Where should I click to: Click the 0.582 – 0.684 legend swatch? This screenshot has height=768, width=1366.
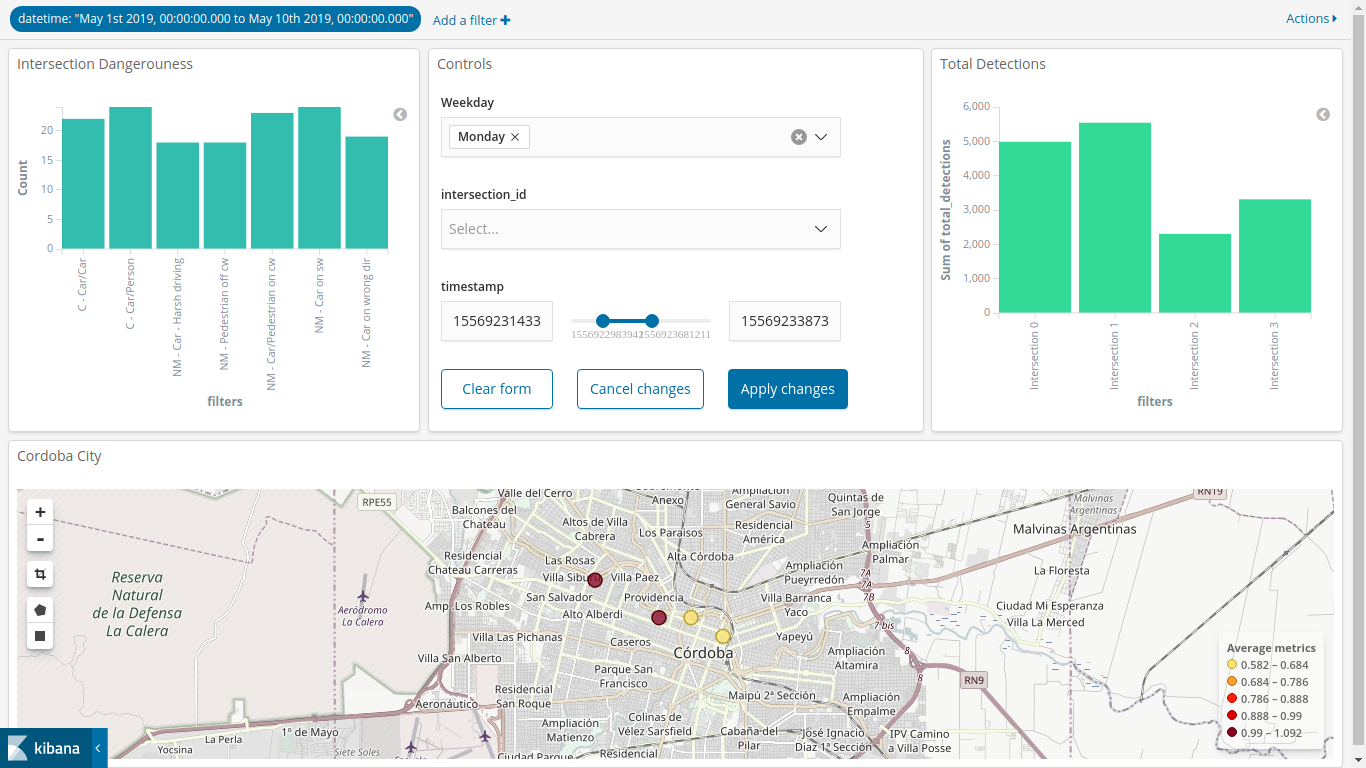tap(1232, 665)
